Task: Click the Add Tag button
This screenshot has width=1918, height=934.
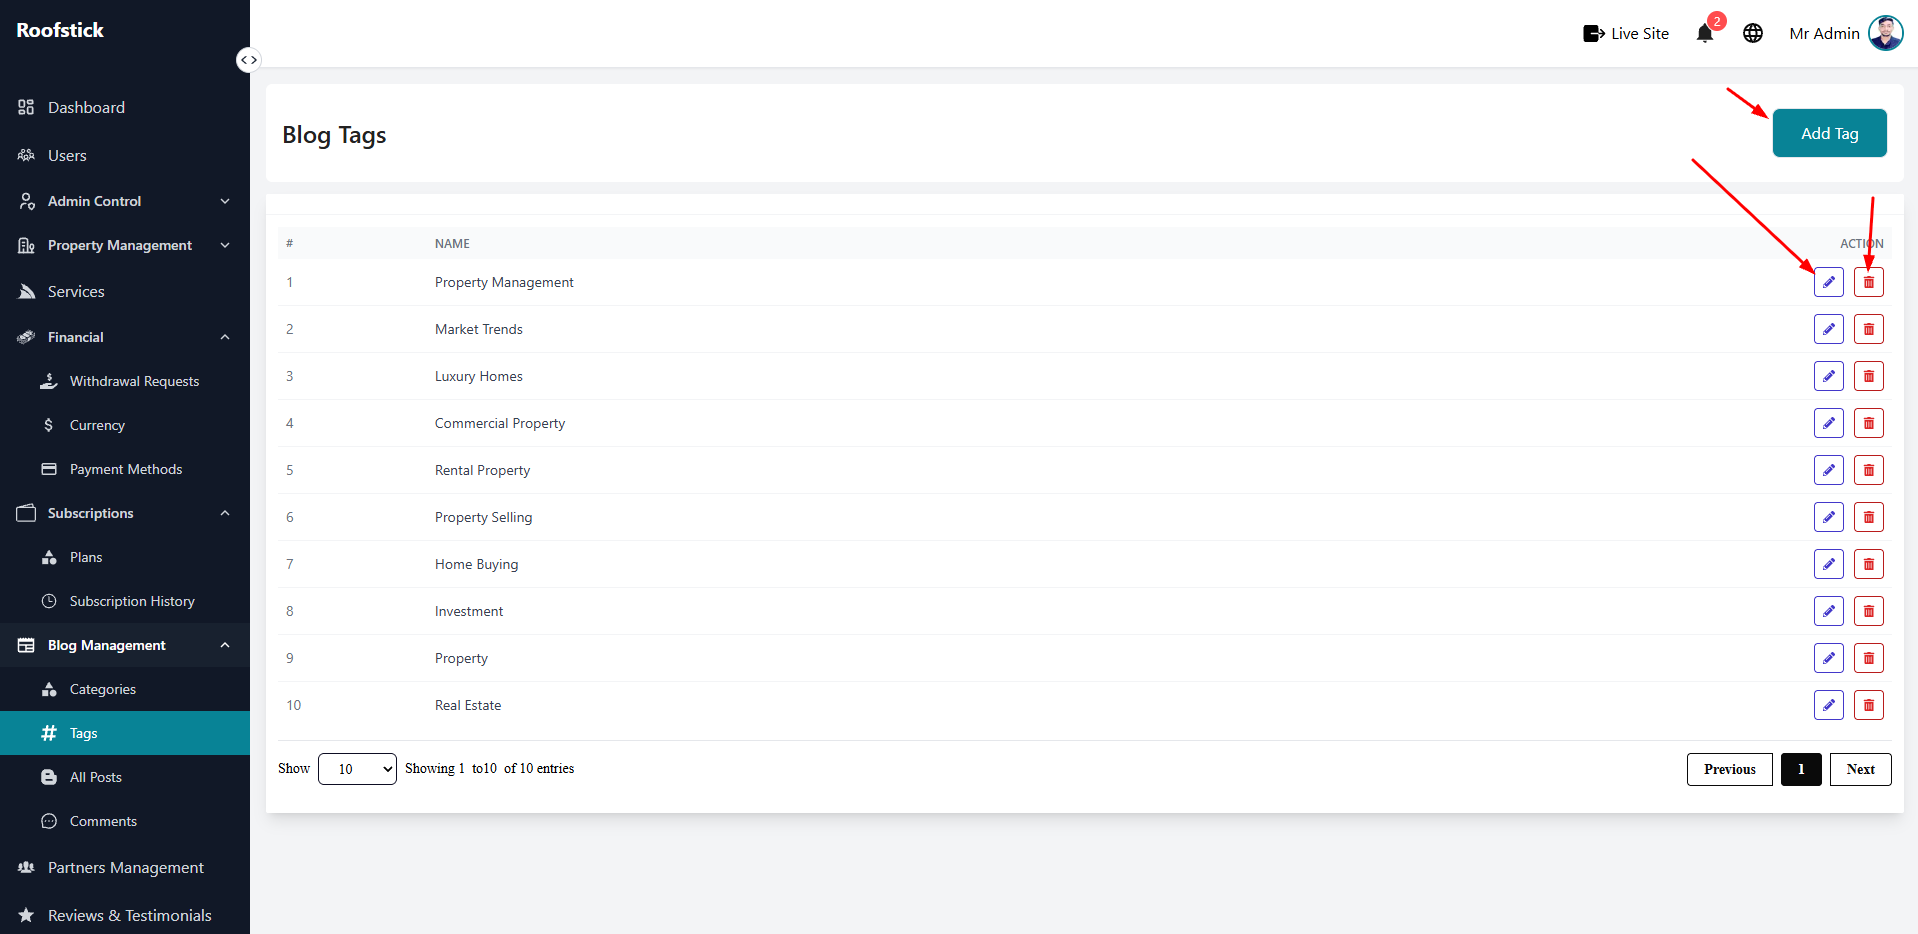Action: [1829, 133]
